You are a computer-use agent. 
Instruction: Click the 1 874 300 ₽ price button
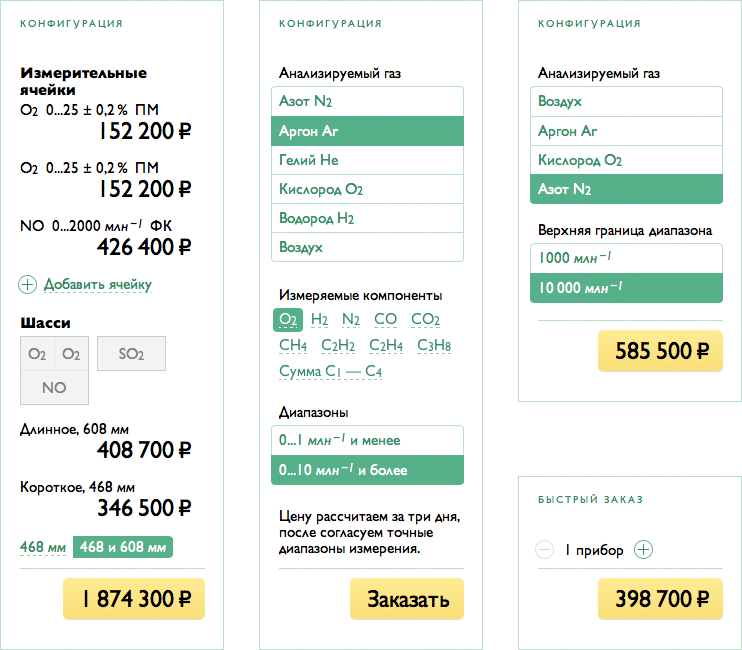[x=134, y=600]
